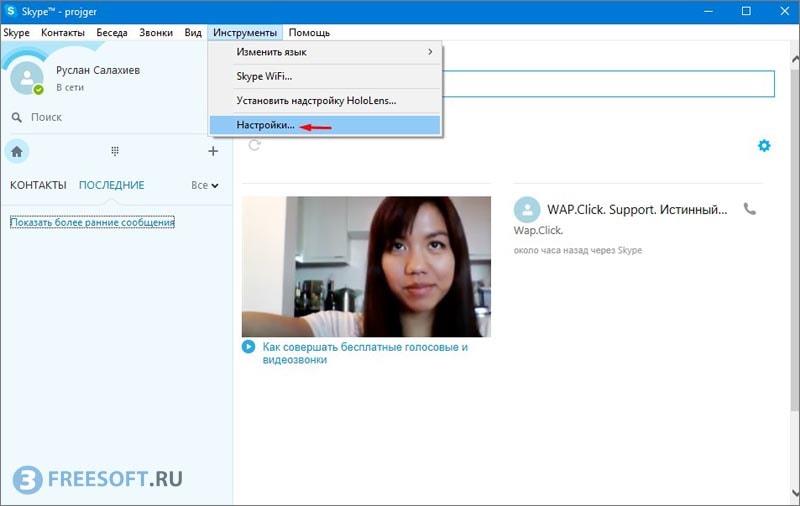This screenshot has height=506, width=800.
Task: Open the video tutorial thumbnail
Action: point(366,266)
